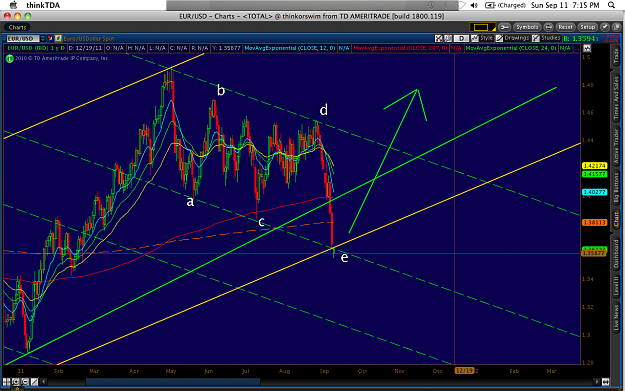Click the column bars icon bottom left

[x=7, y=382]
